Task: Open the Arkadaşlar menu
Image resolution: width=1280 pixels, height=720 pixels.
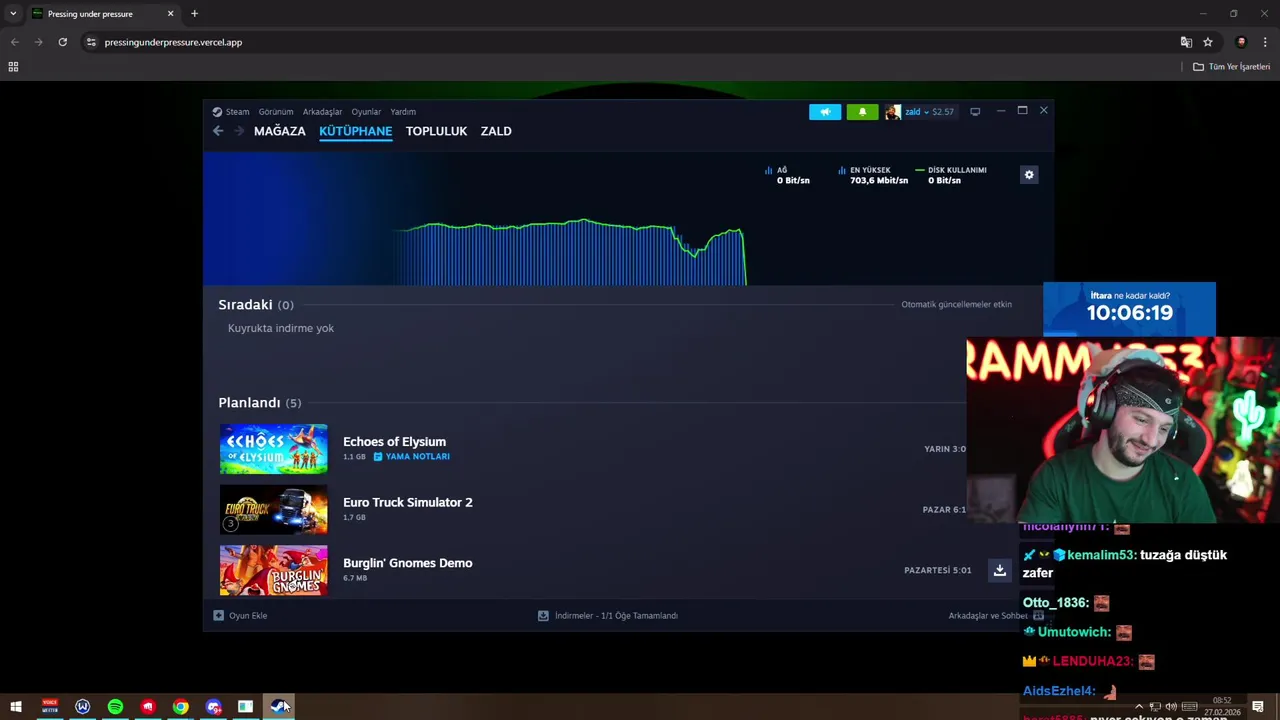Action: [322, 112]
